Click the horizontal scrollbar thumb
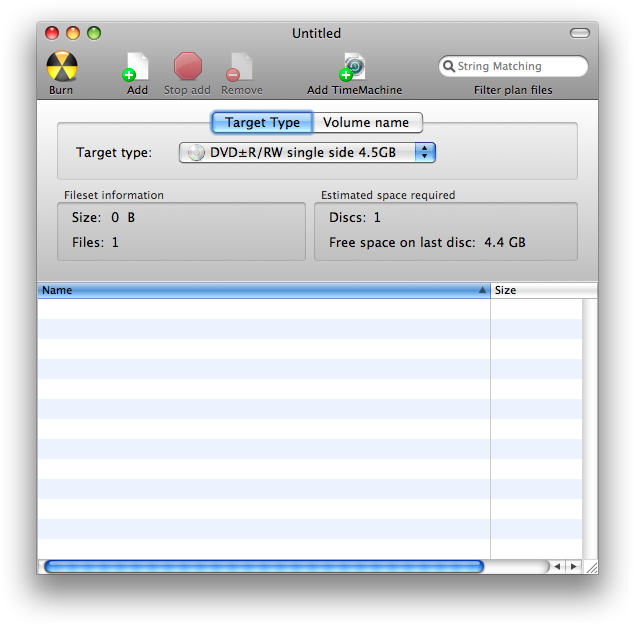This screenshot has height=625, width=634. click(264, 567)
